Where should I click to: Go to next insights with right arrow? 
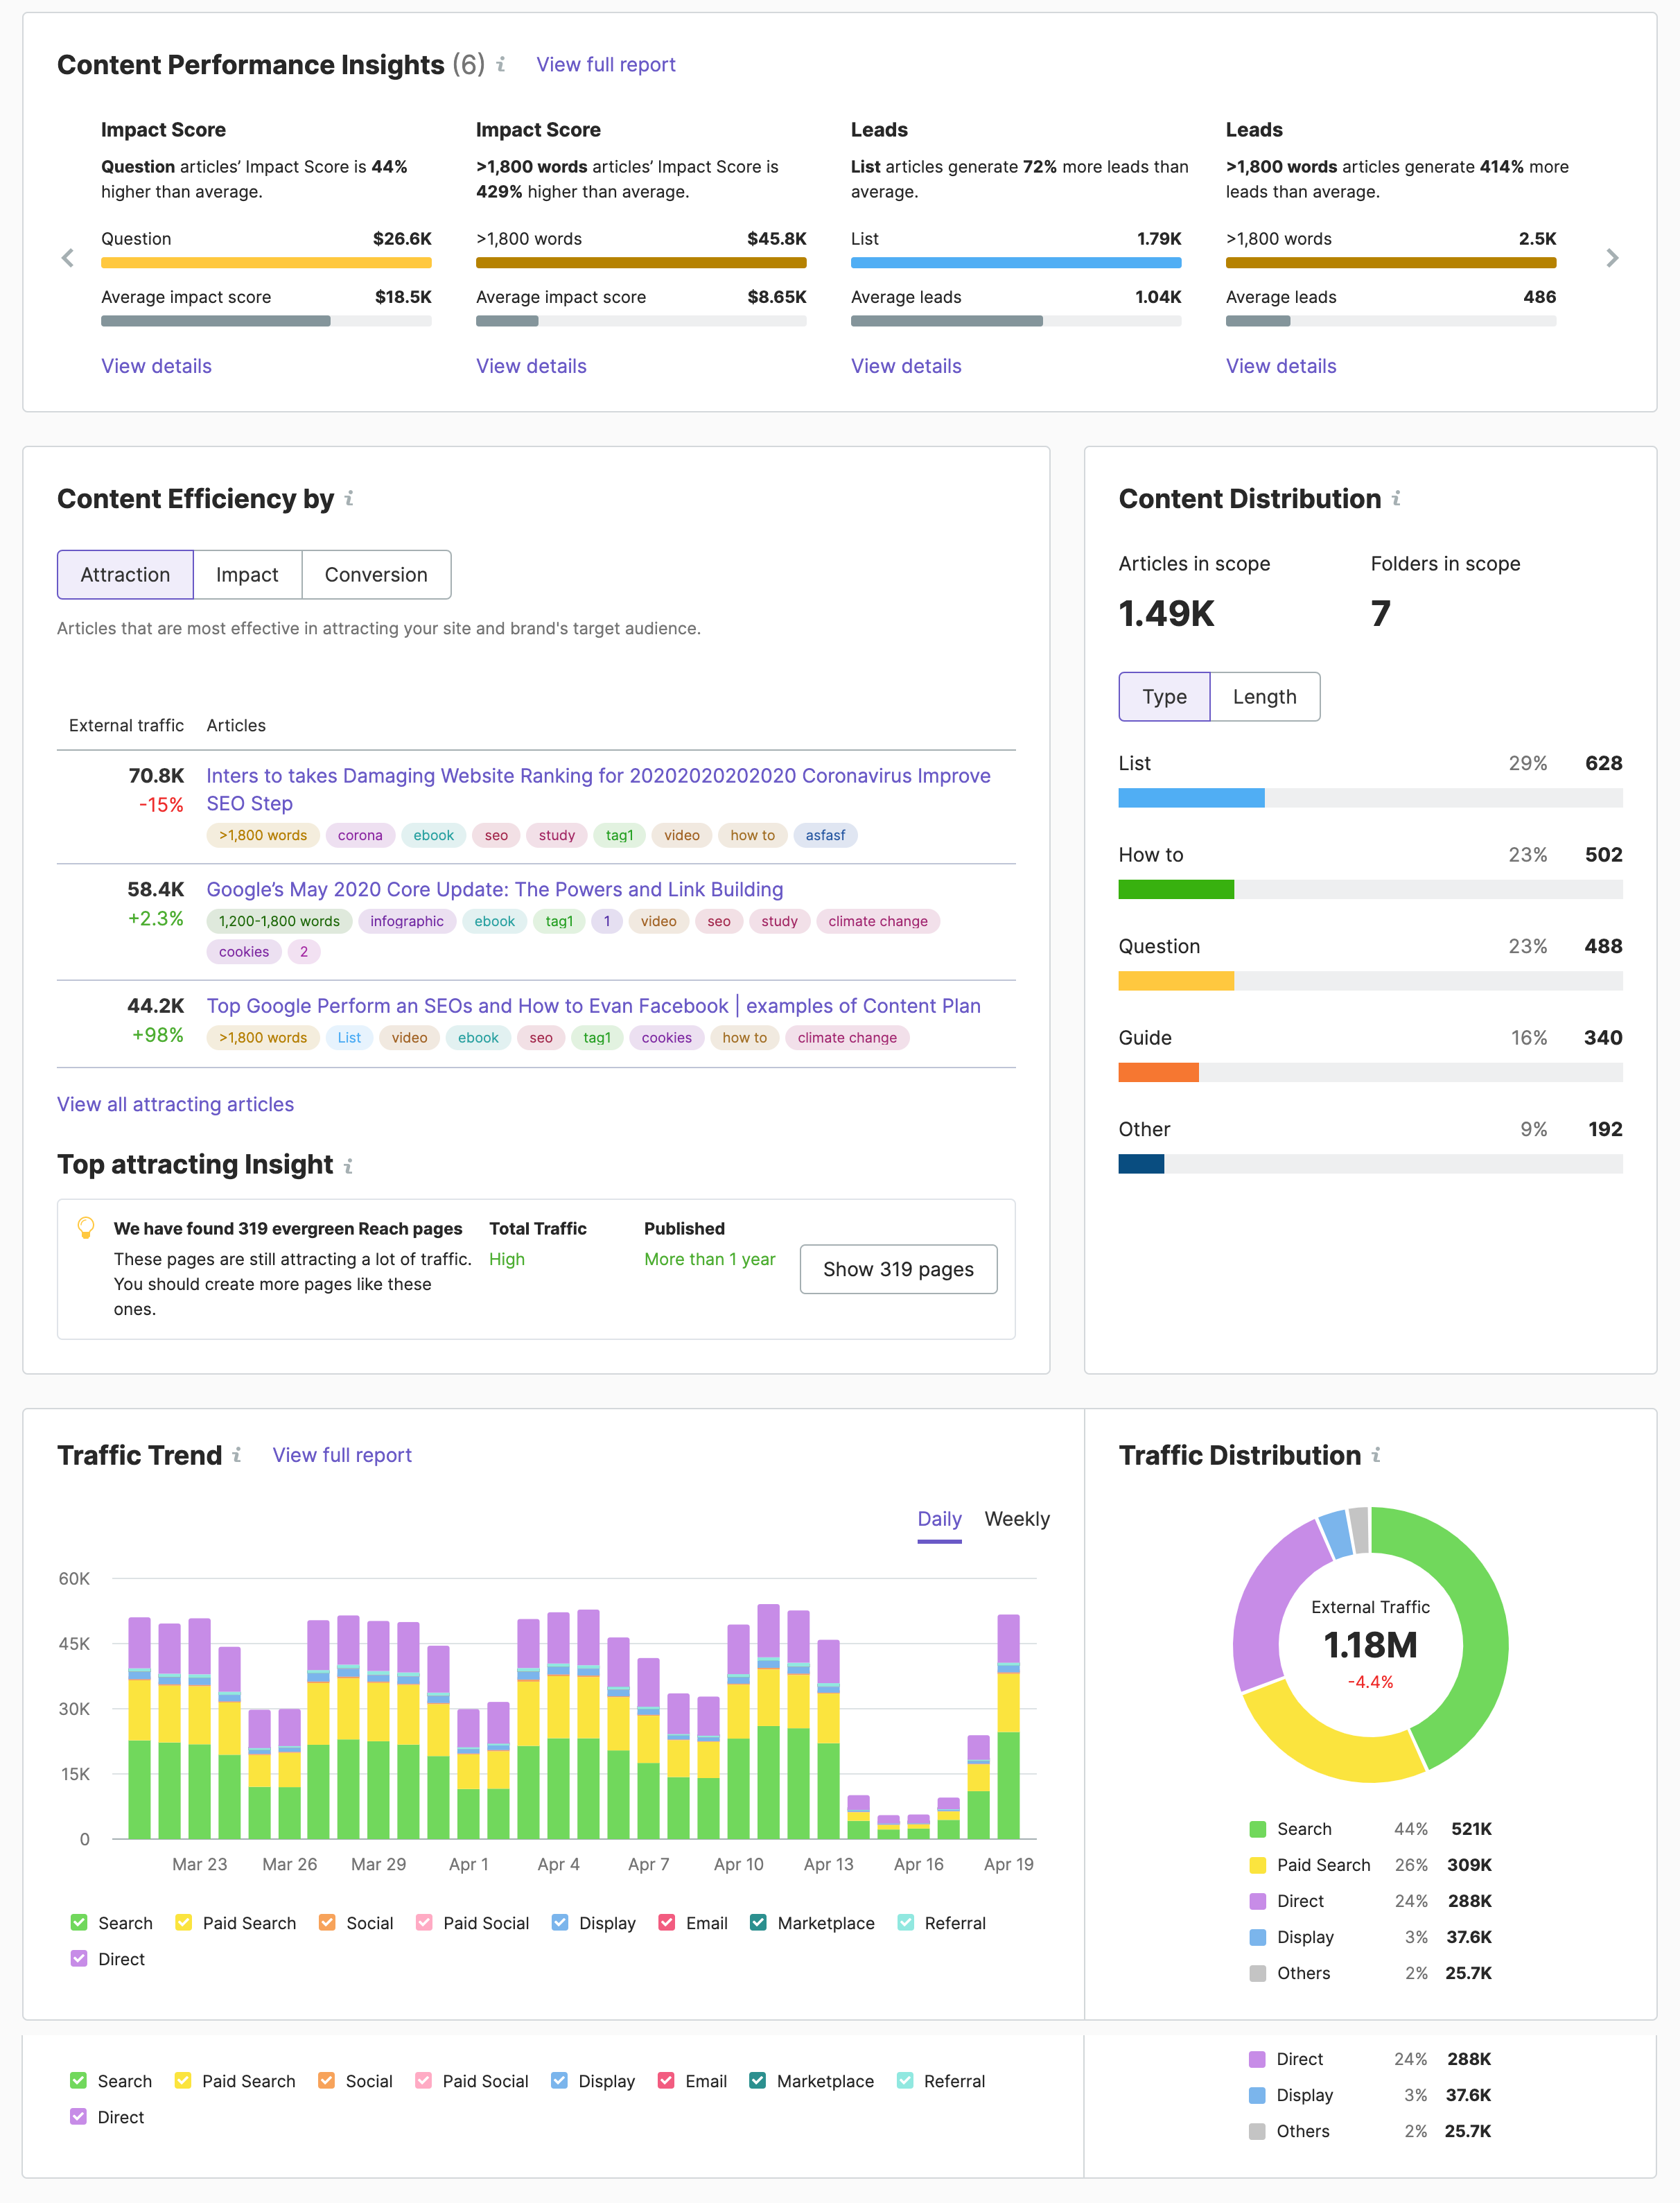pyautogui.click(x=1612, y=258)
